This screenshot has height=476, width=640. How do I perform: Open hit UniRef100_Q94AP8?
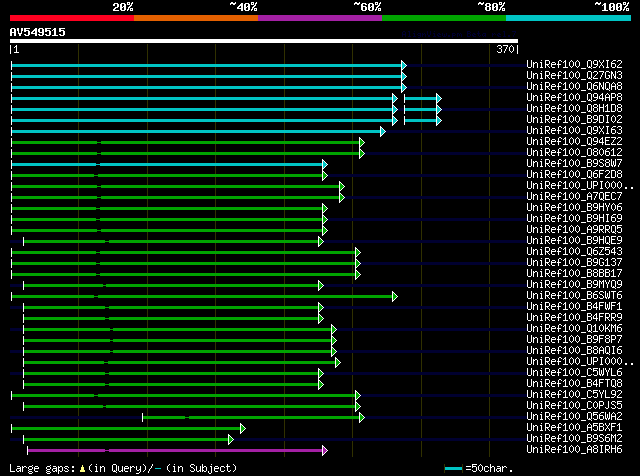tap(574, 97)
